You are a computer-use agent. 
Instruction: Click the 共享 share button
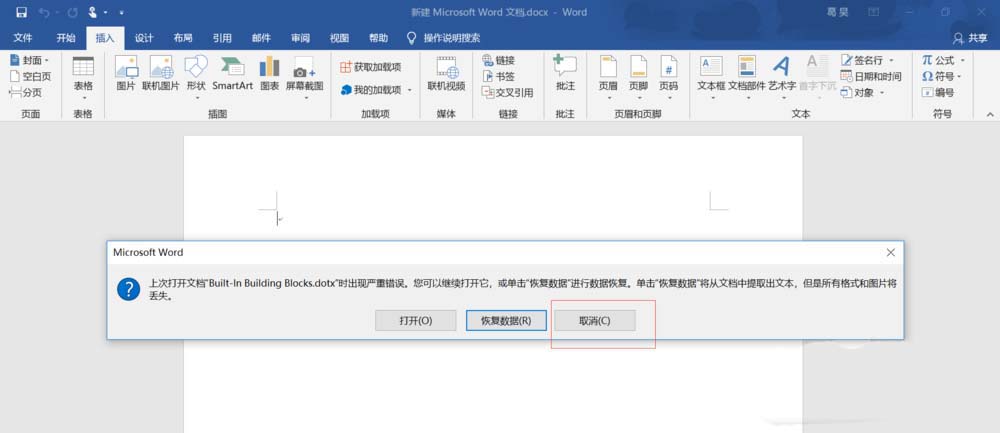point(970,38)
